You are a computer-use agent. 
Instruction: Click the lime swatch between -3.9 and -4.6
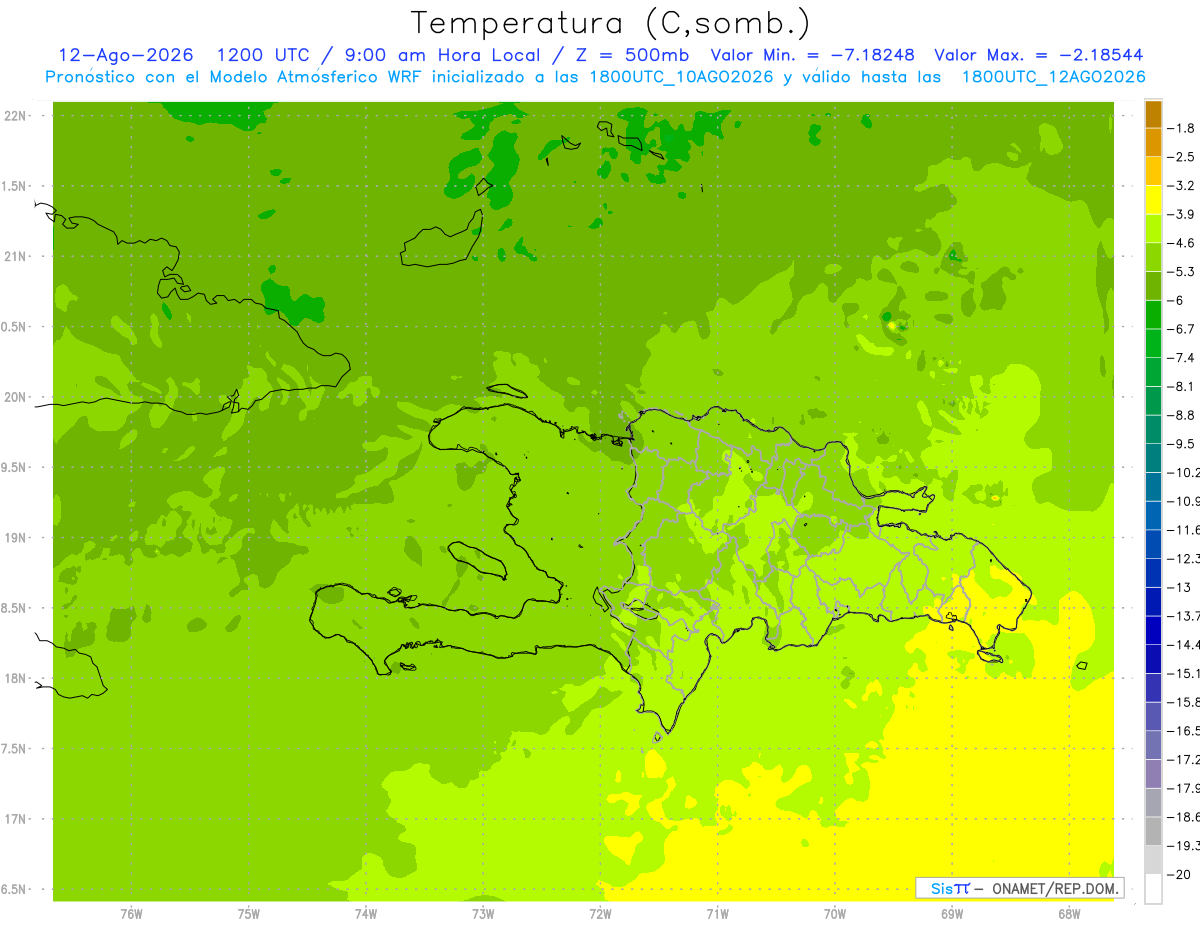point(1153,229)
